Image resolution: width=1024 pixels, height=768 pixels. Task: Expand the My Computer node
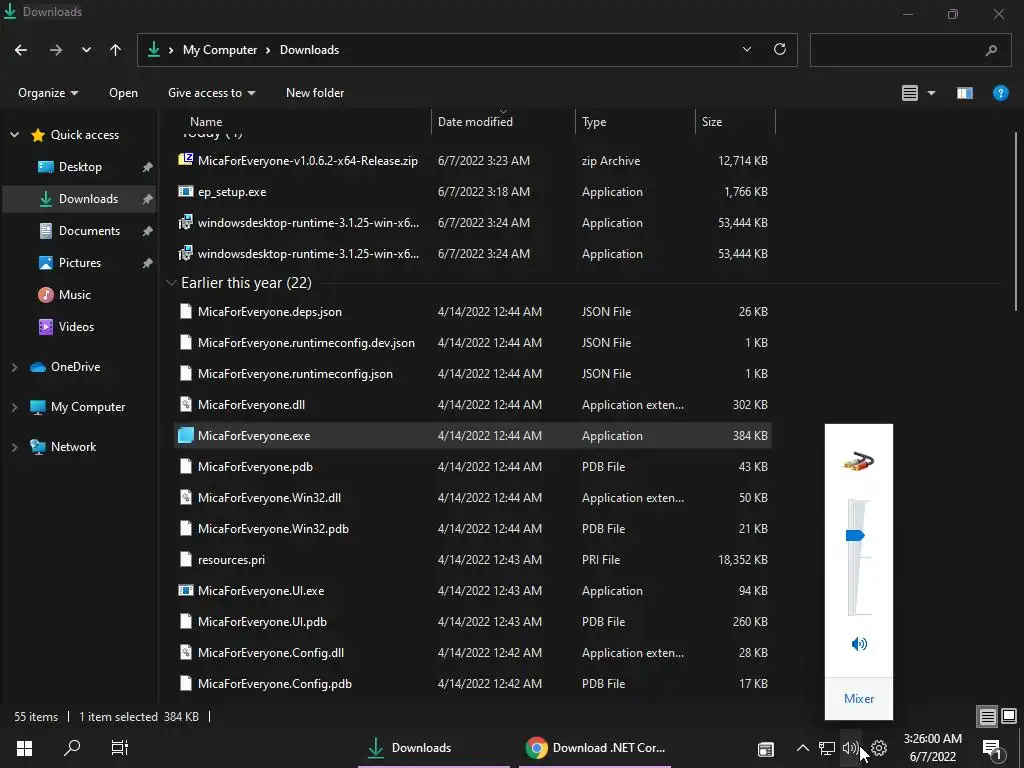coord(14,407)
